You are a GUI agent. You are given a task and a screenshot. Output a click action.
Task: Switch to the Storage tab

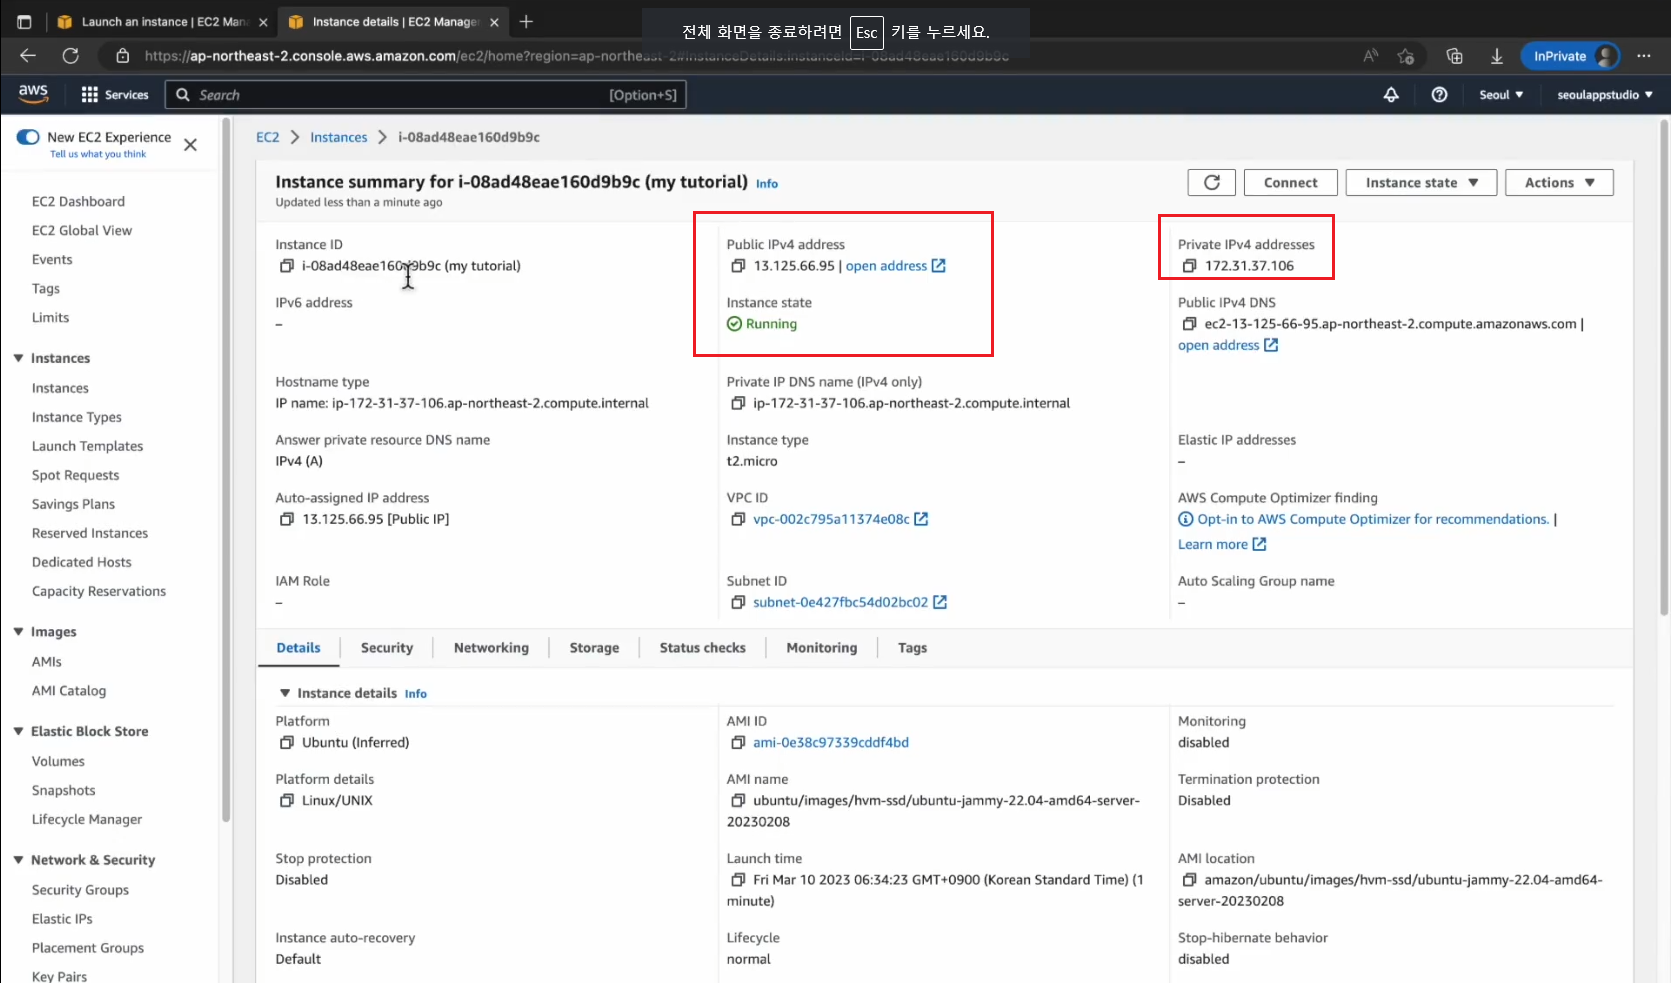pyautogui.click(x=594, y=648)
